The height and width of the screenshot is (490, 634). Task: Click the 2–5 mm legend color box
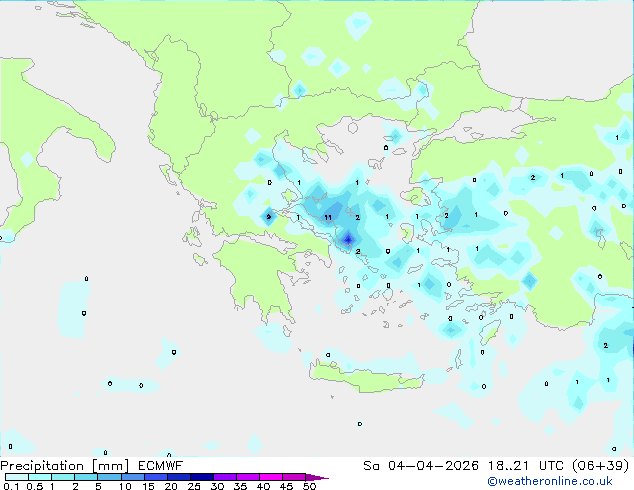coord(86,477)
